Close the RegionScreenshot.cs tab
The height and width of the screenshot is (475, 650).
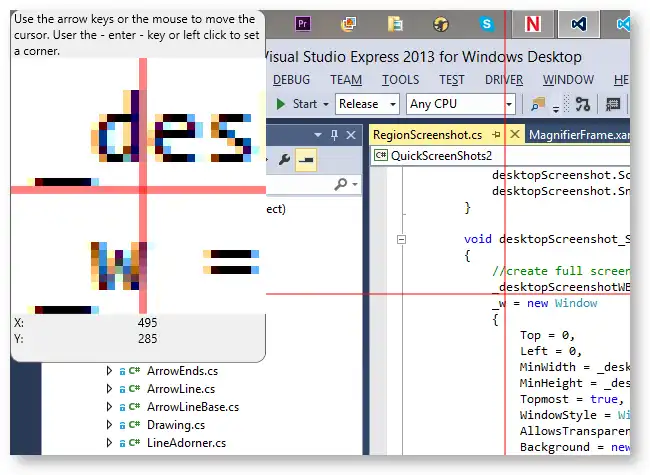click(x=514, y=134)
